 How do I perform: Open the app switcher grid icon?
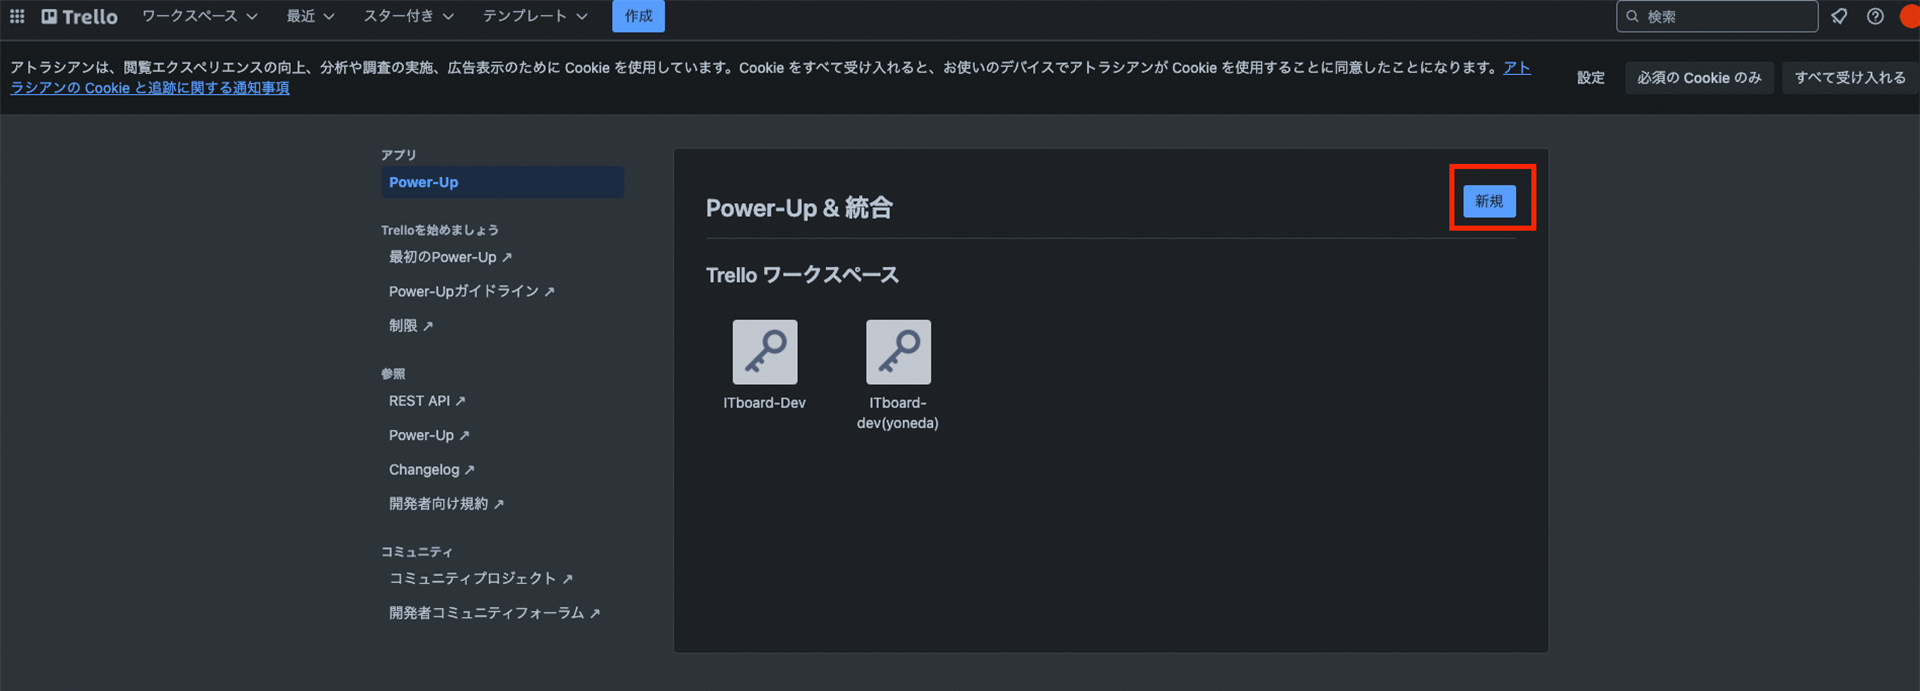pyautogui.click(x=17, y=16)
